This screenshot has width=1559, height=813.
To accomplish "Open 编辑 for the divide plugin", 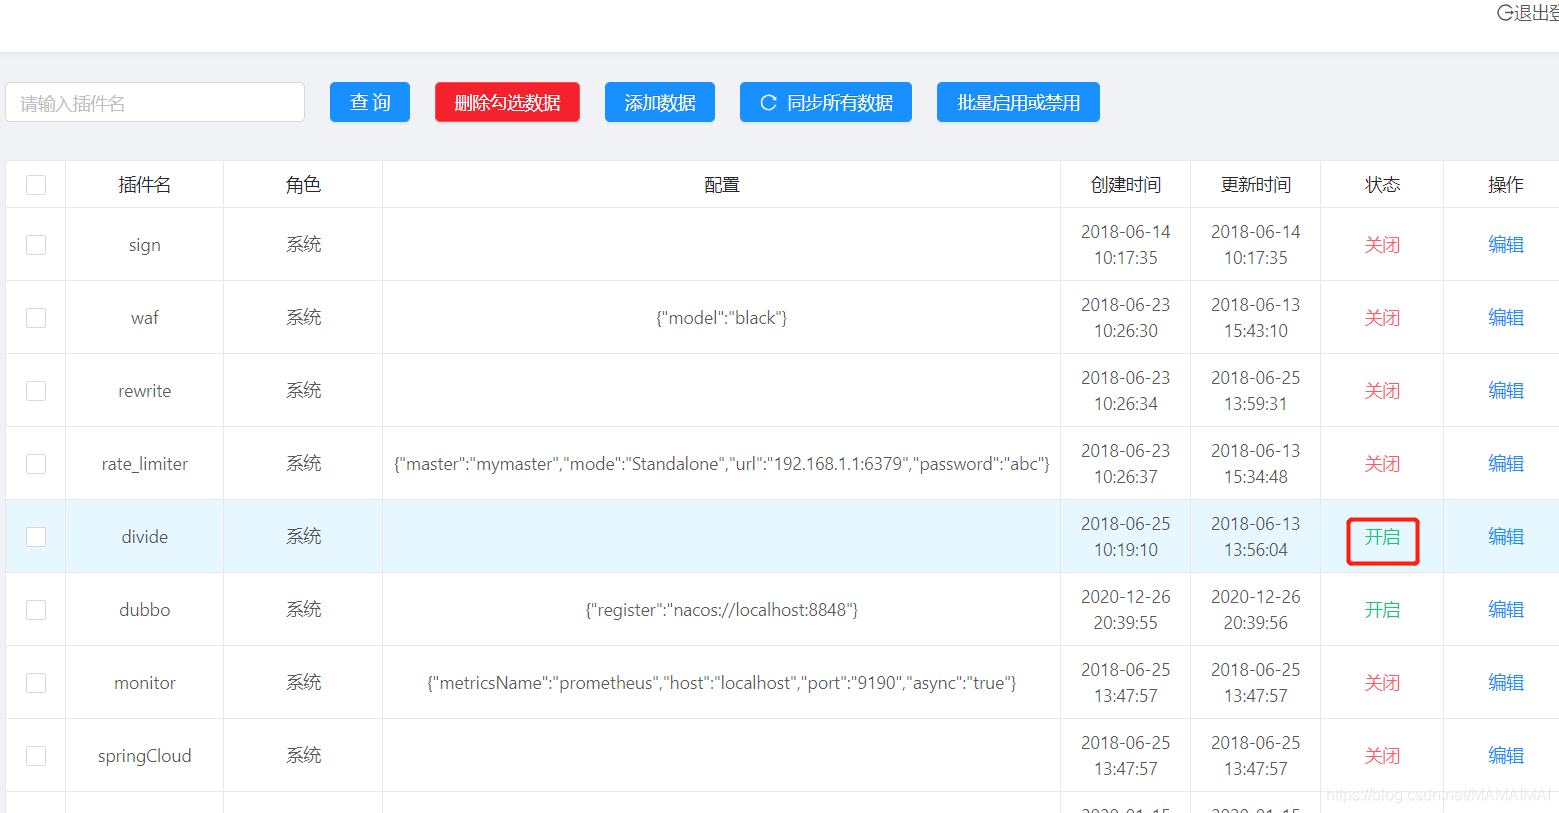I will tap(1506, 537).
